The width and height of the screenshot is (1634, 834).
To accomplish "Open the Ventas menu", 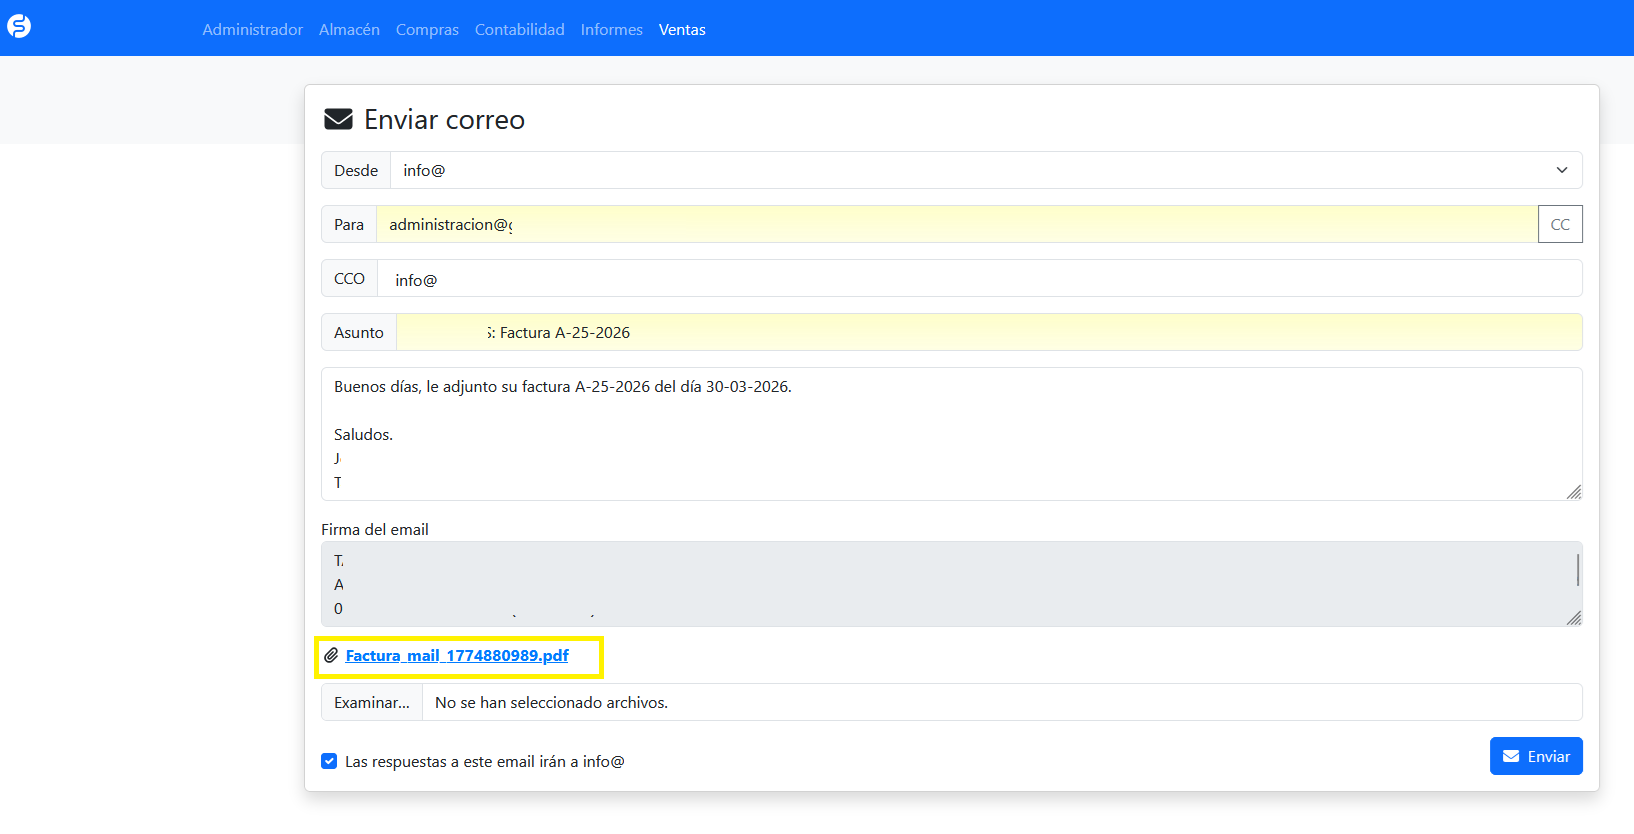I will [682, 30].
